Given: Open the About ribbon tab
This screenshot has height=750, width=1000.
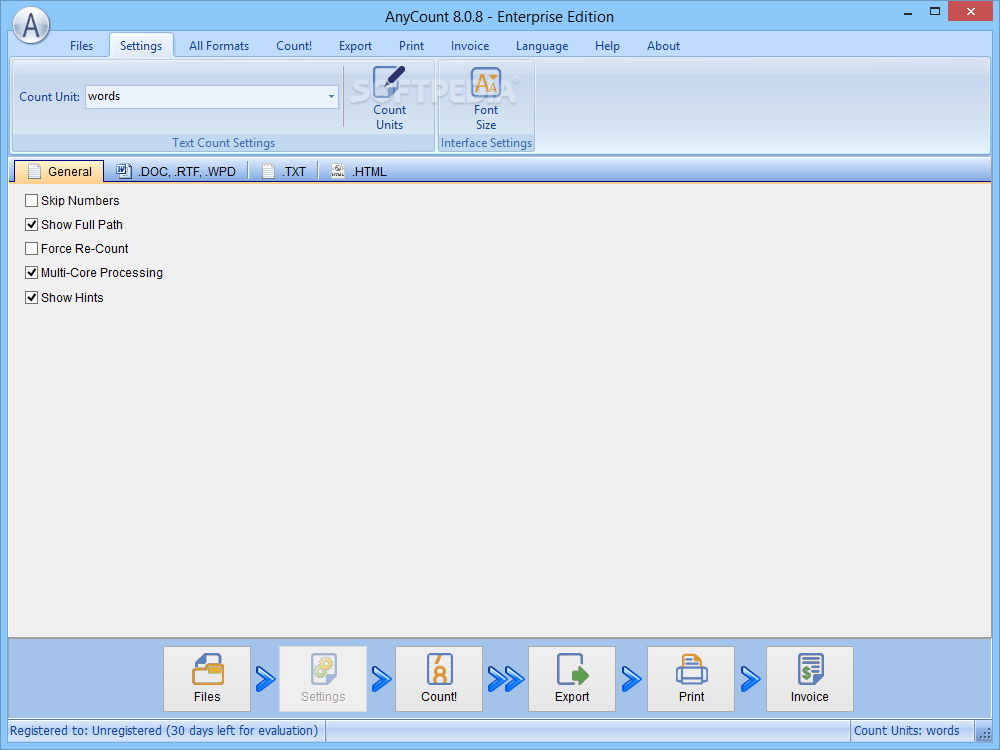Looking at the screenshot, I should pos(663,46).
